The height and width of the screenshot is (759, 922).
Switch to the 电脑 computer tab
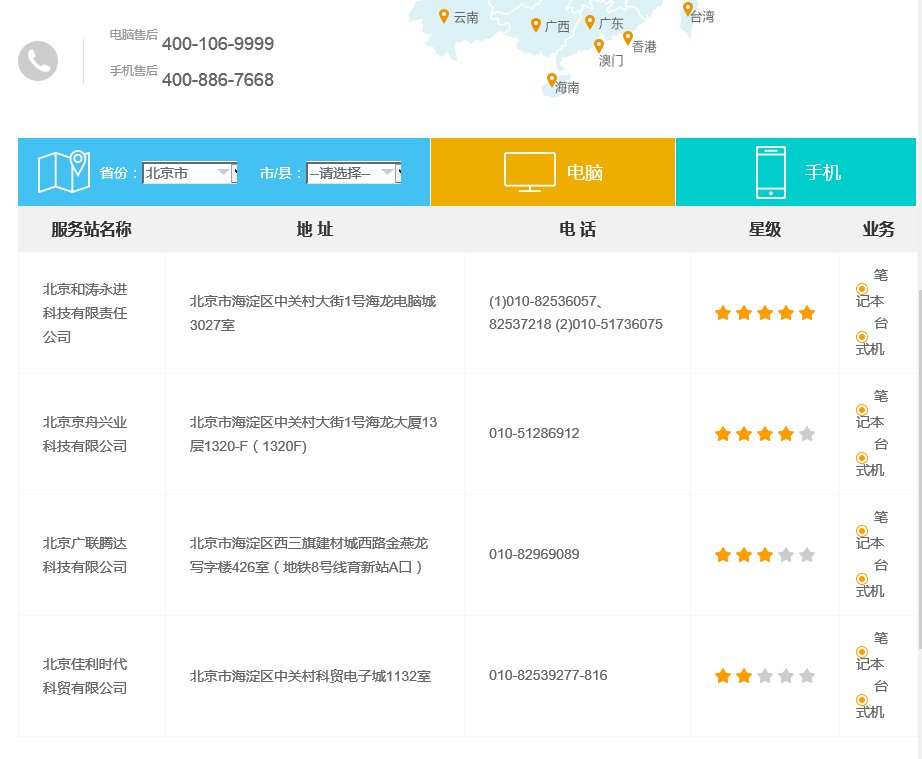(x=553, y=172)
